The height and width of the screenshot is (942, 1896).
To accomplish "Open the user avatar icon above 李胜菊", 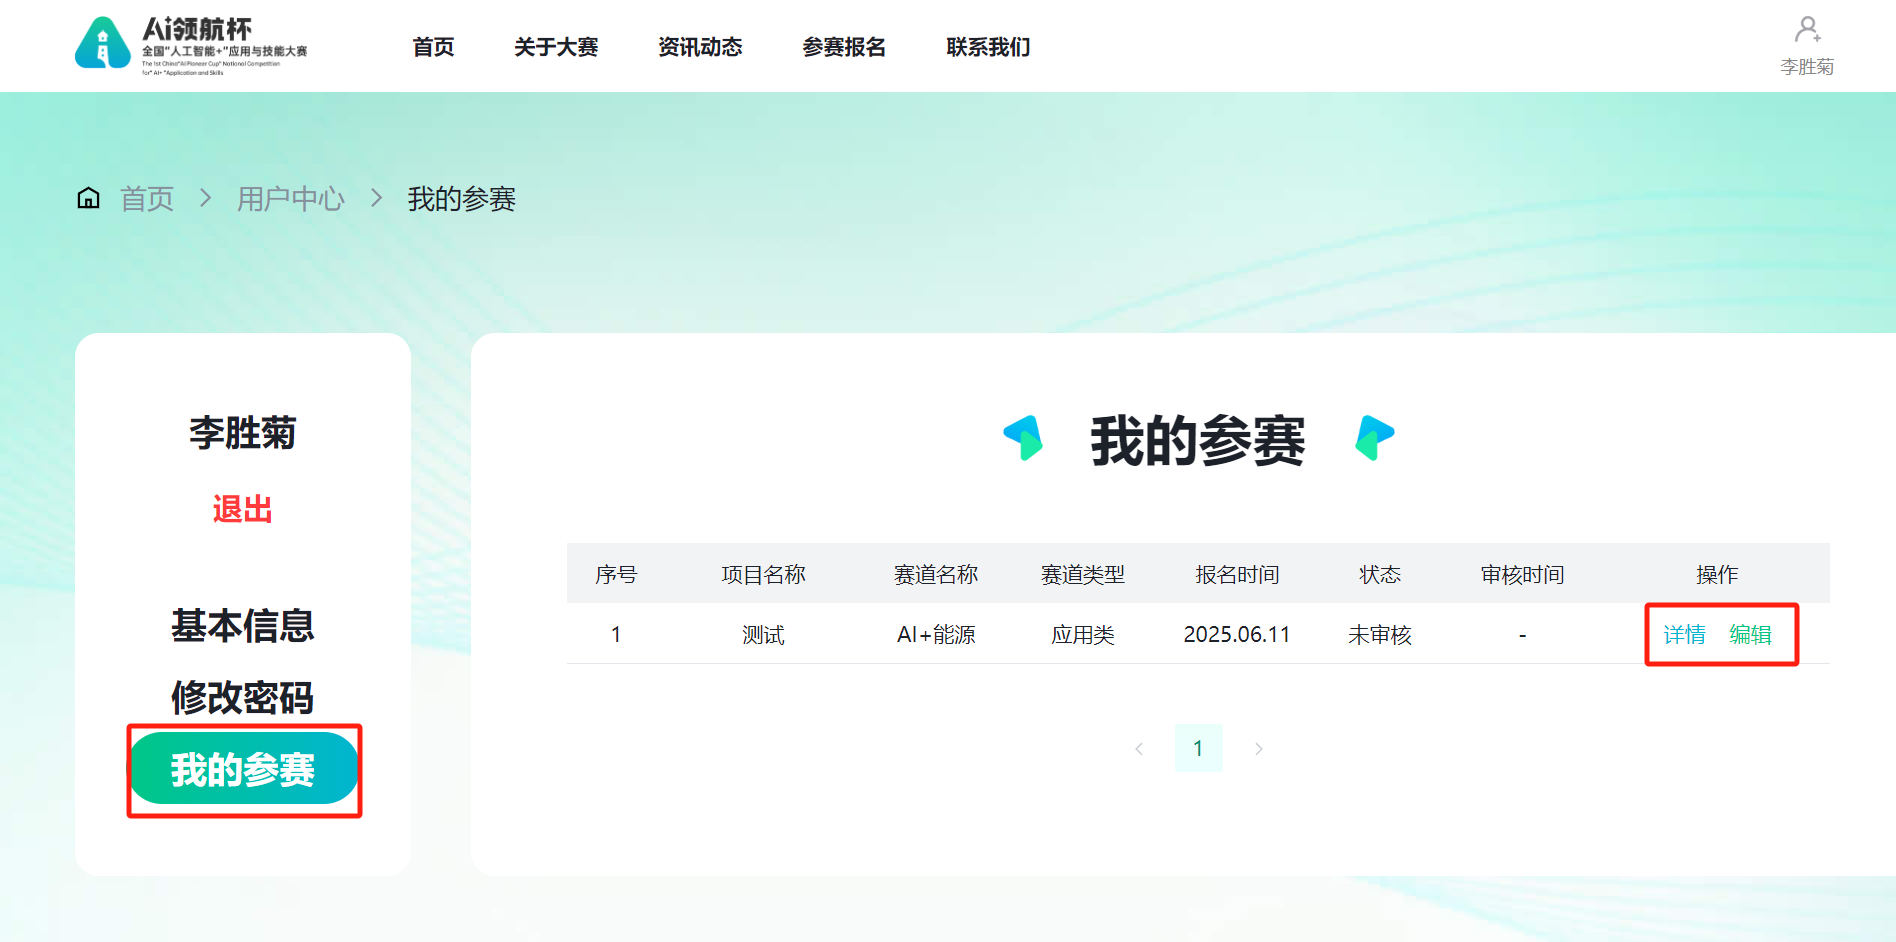I will 1807,29.
